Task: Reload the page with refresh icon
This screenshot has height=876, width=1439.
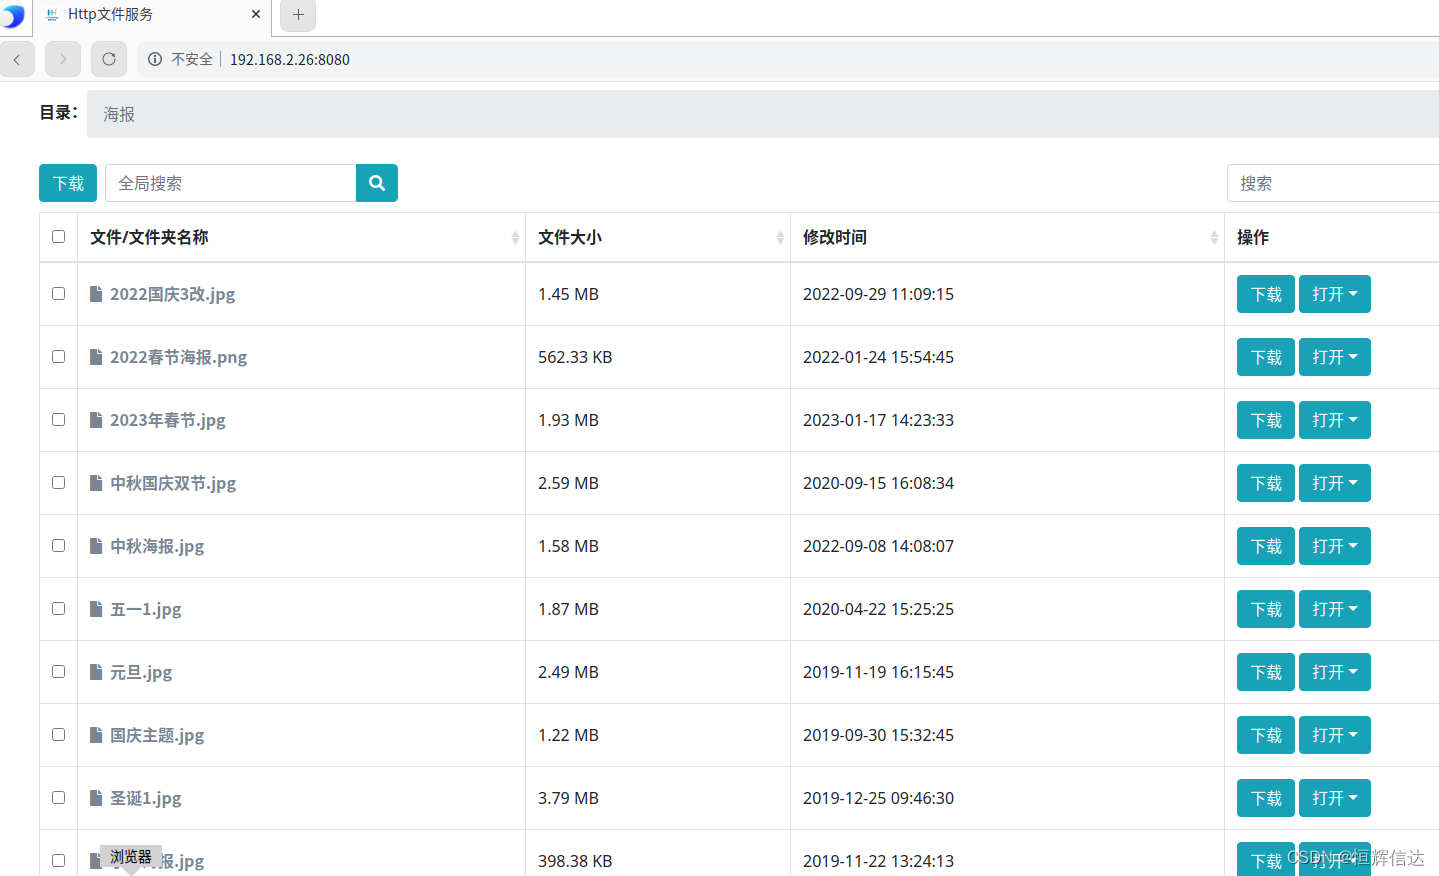Action: [x=109, y=59]
